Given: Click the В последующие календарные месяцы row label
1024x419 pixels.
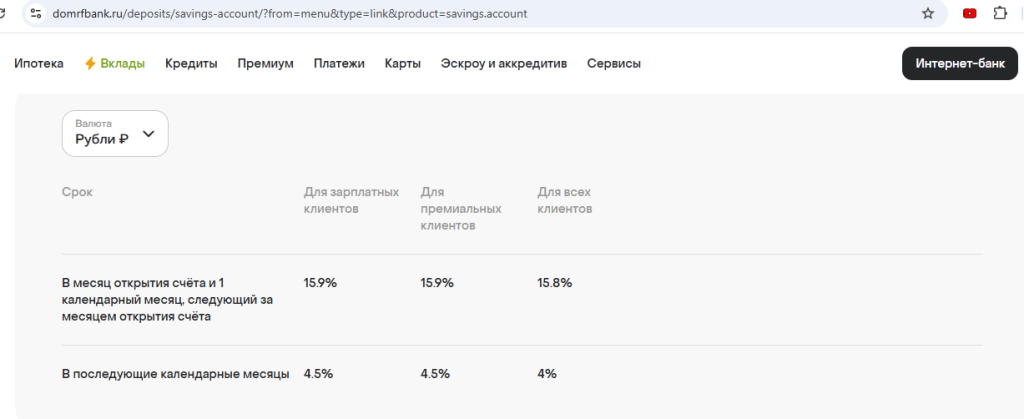Looking at the screenshot, I should coord(175,374).
